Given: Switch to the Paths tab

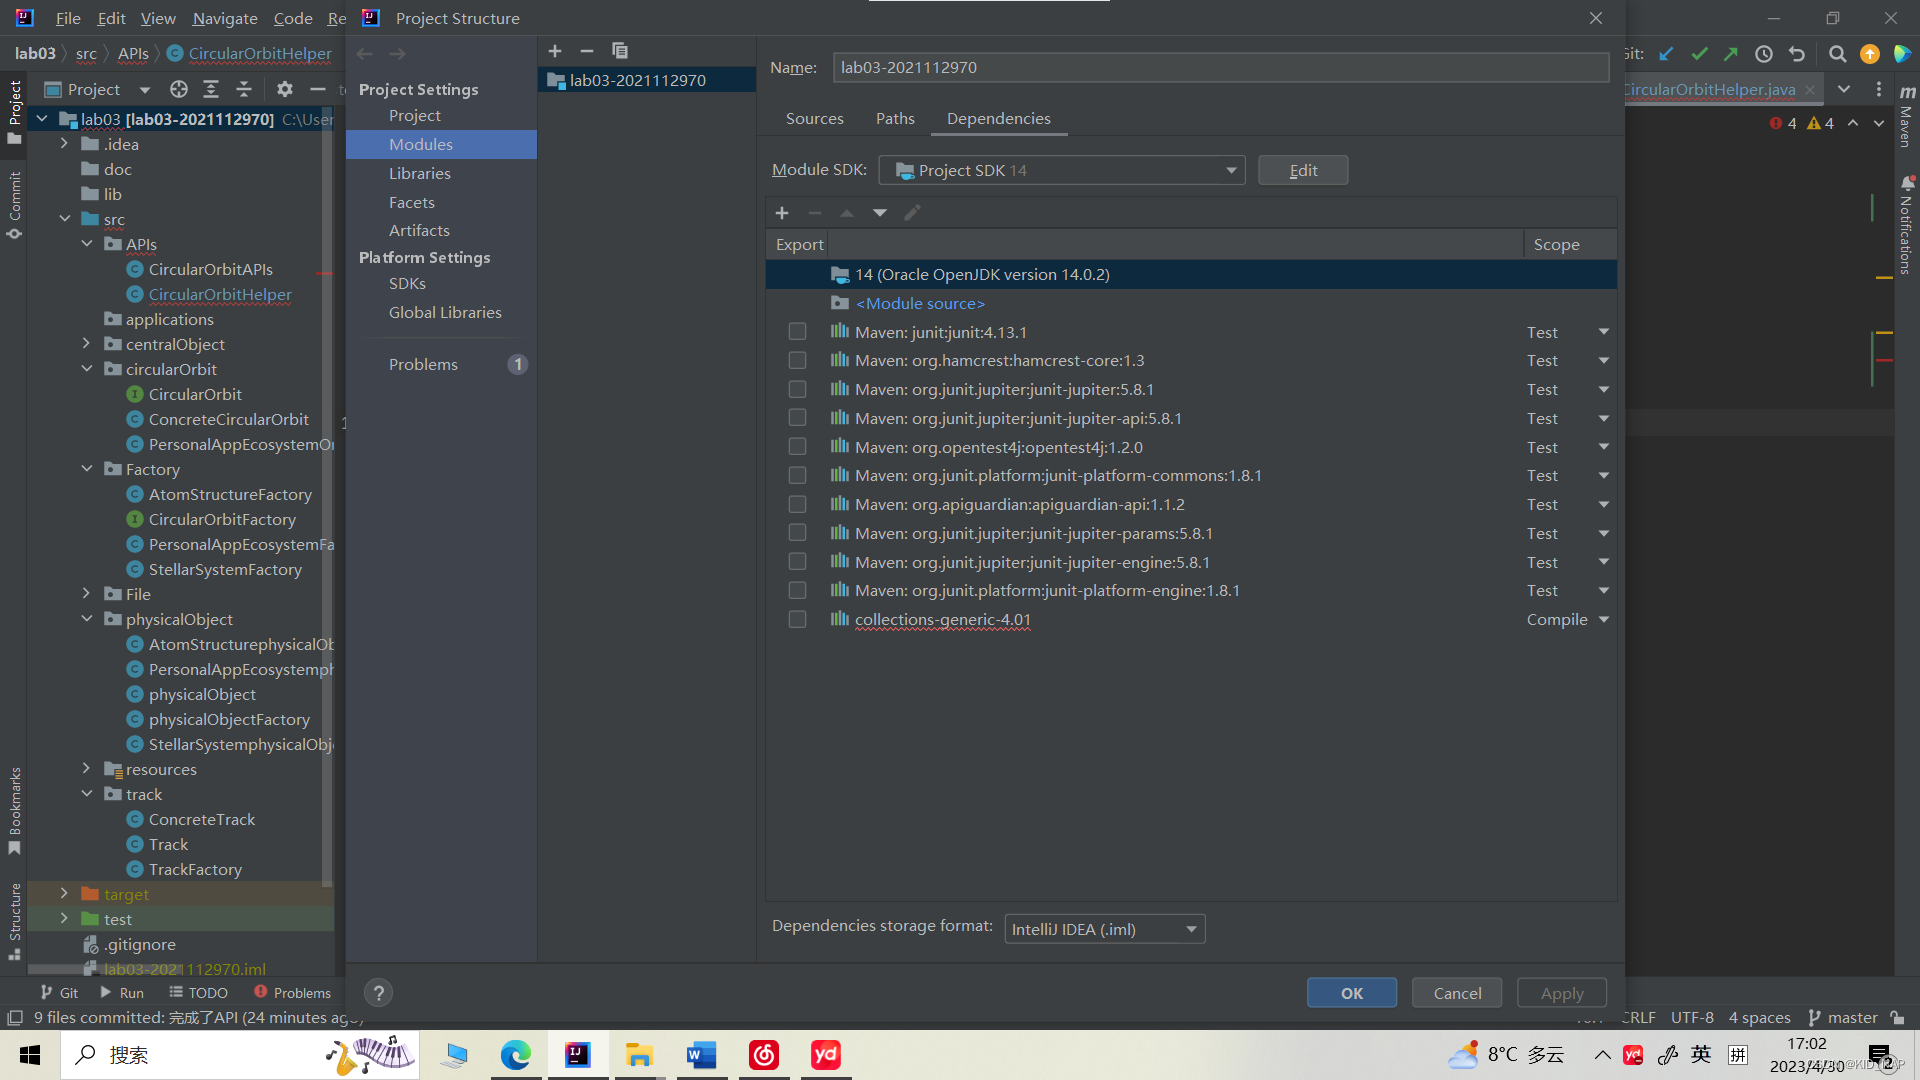Looking at the screenshot, I should tap(895, 118).
